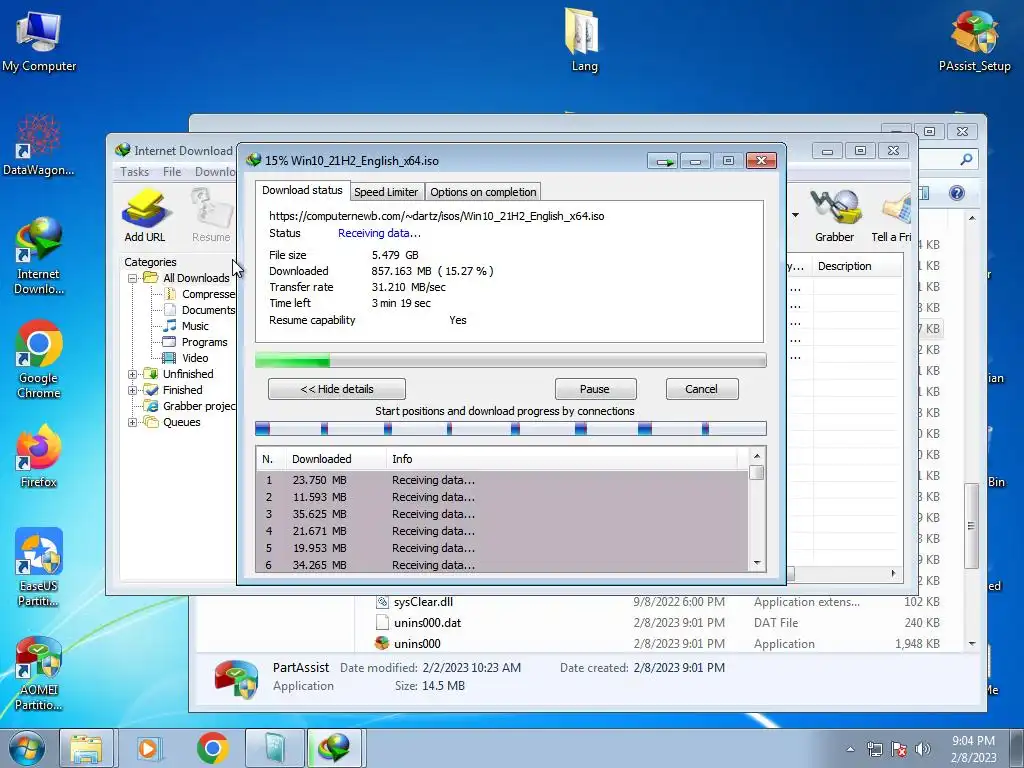Switch to the Download status tab
This screenshot has width=1024, height=768.
[x=302, y=190]
